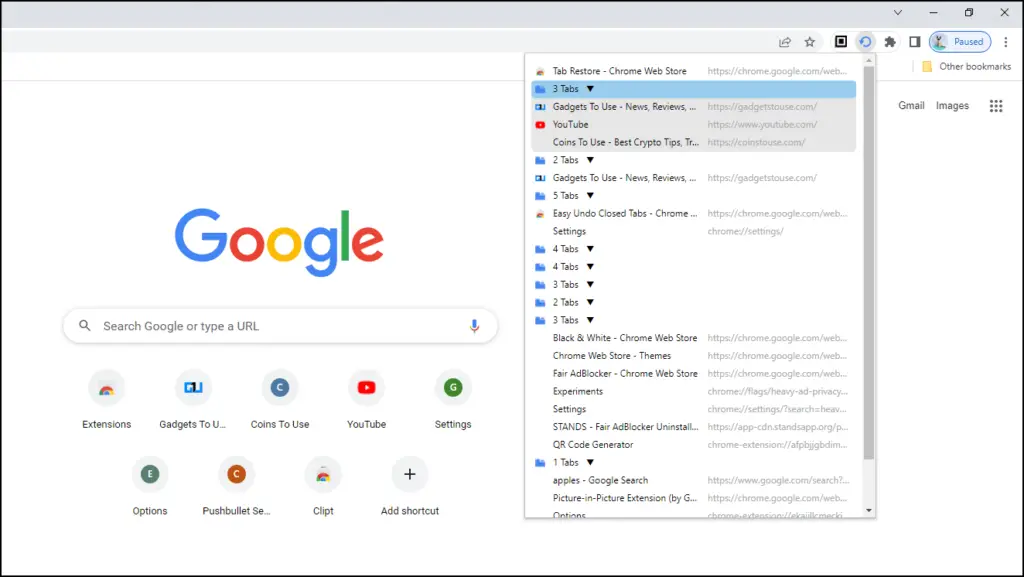Image resolution: width=1024 pixels, height=577 pixels.
Task: Bookmark this tab with the star icon
Action: click(x=810, y=42)
